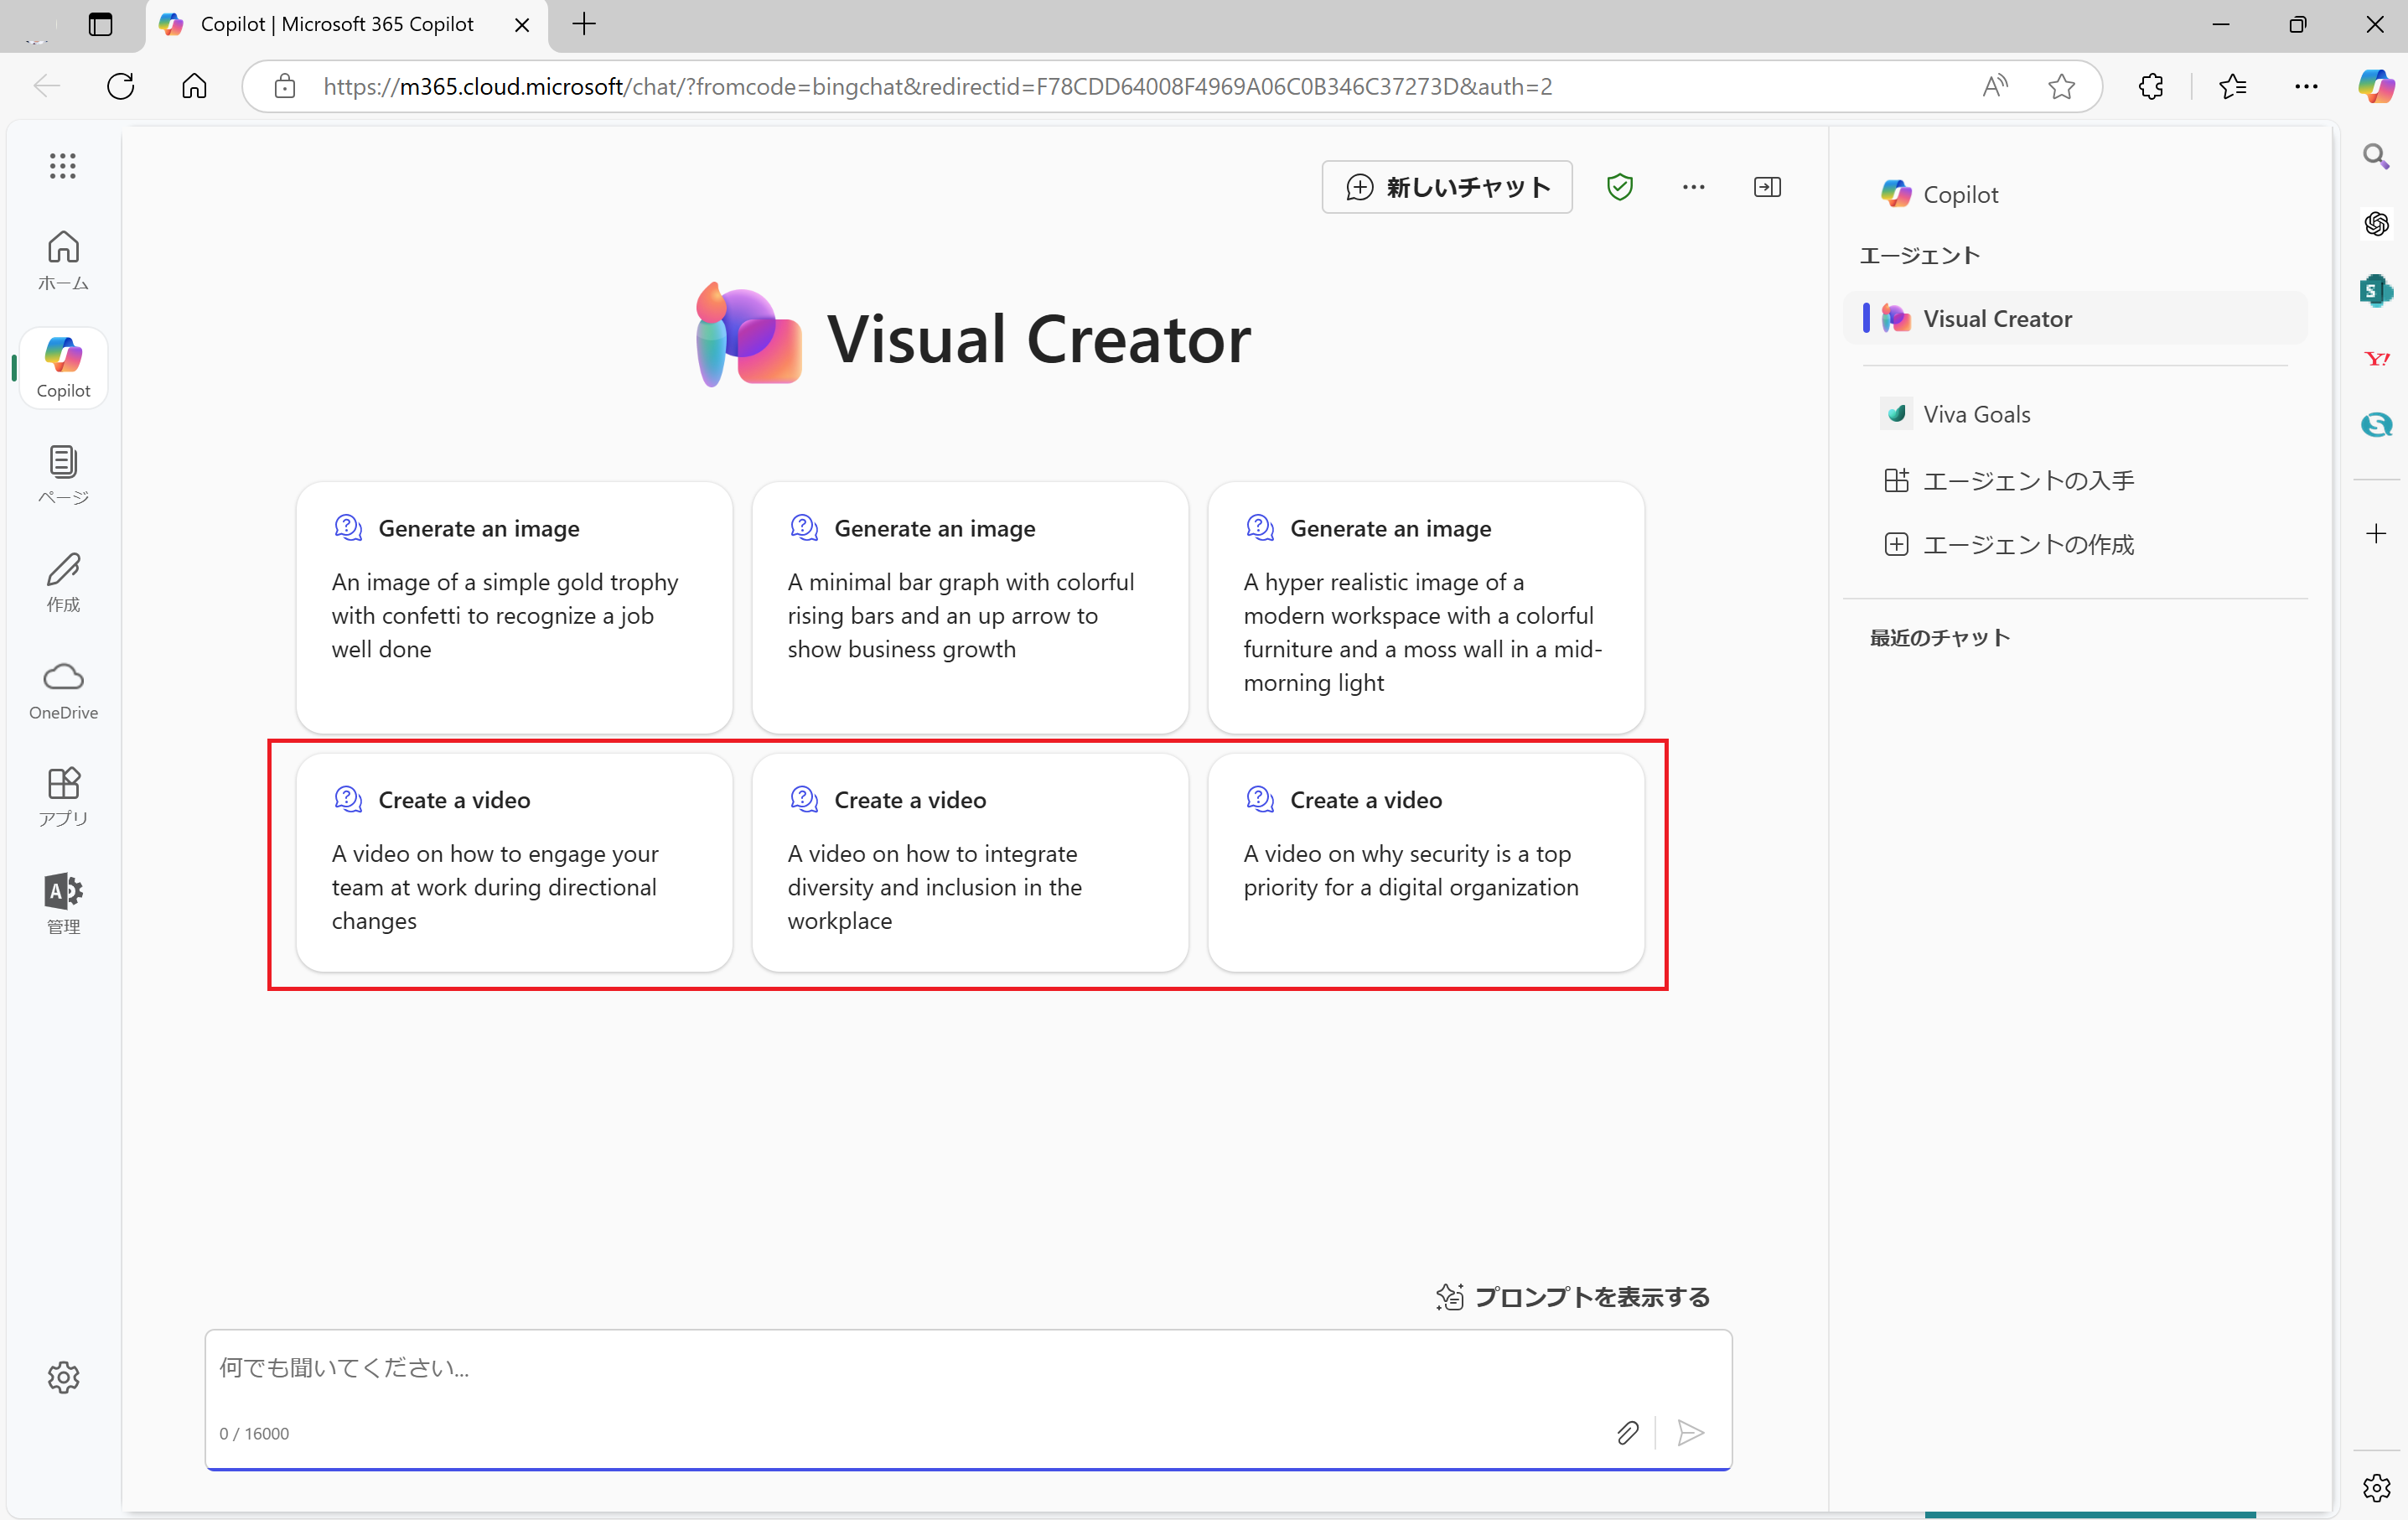This screenshot has height=1520, width=2408.
Task: Go to ホーム in left sidebar
Action: point(63,261)
